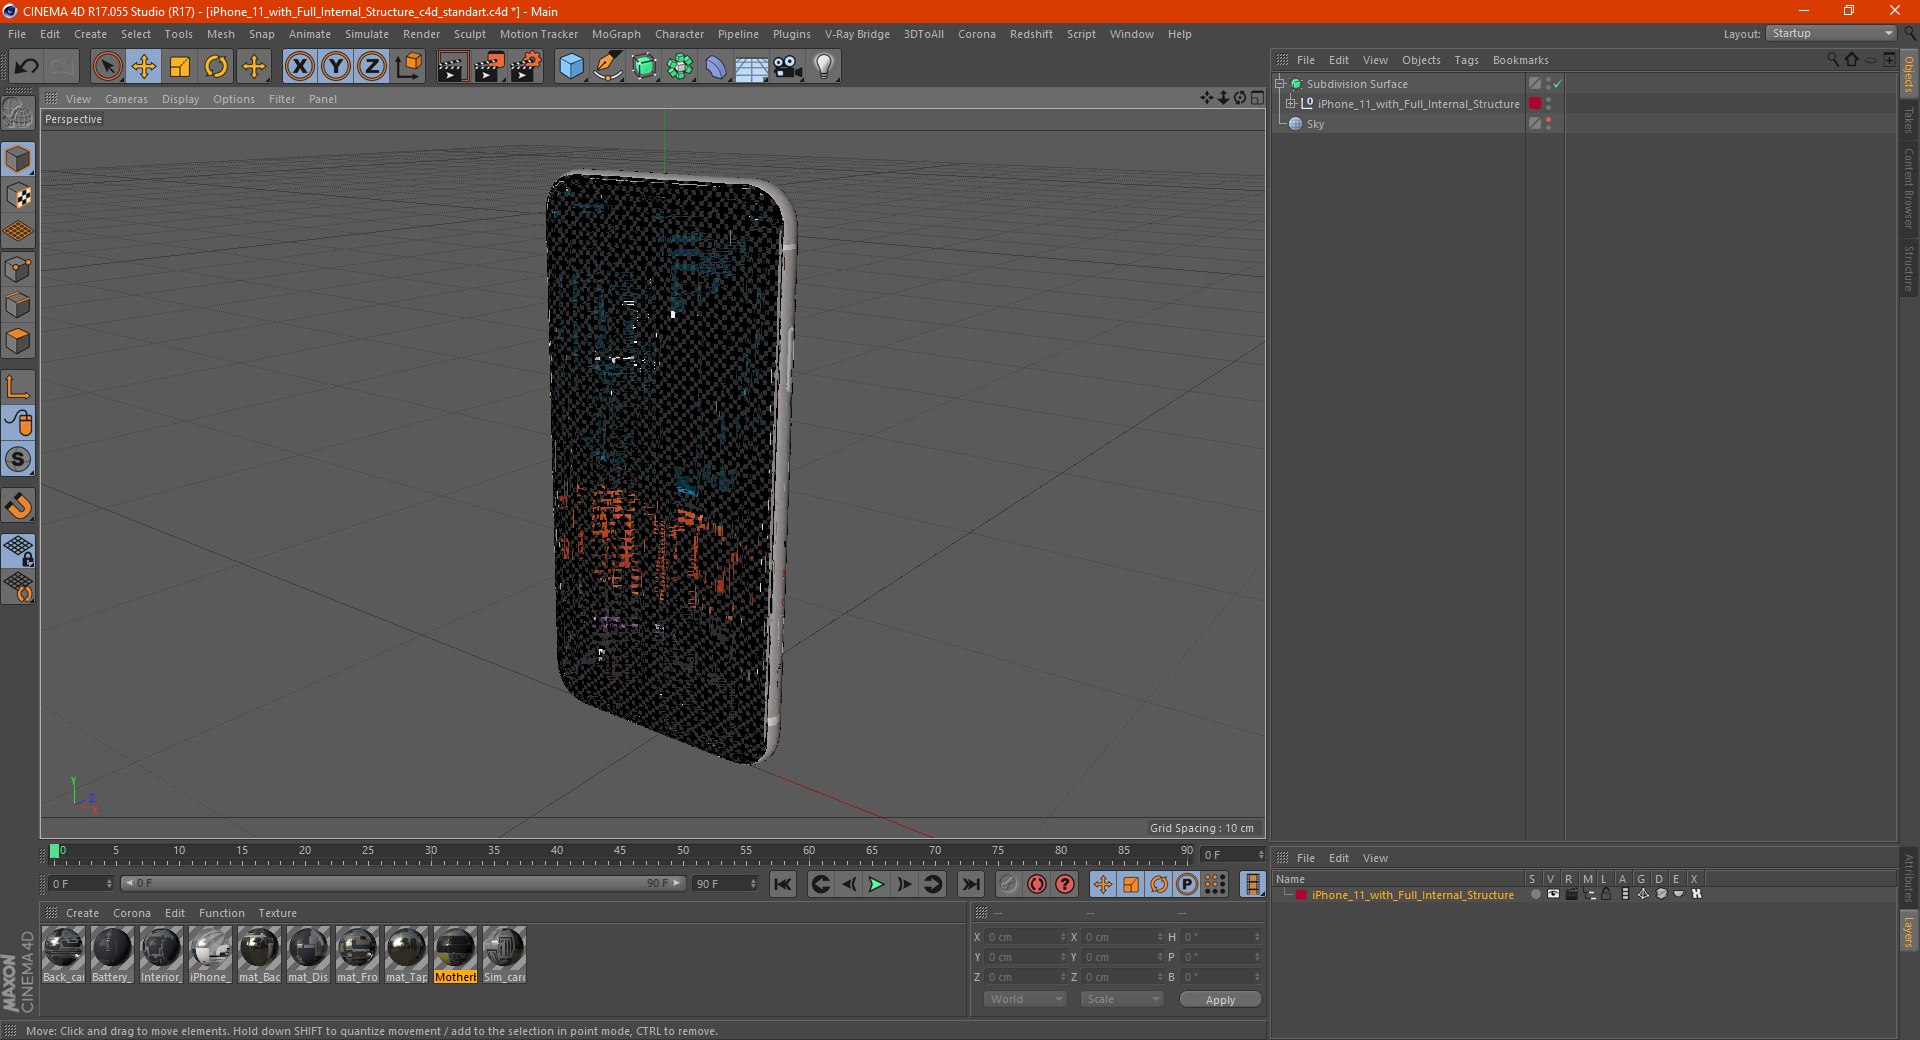Add Floor environment object icon
The width and height of the screenshot is (1920, 1040).
(751, 67)
